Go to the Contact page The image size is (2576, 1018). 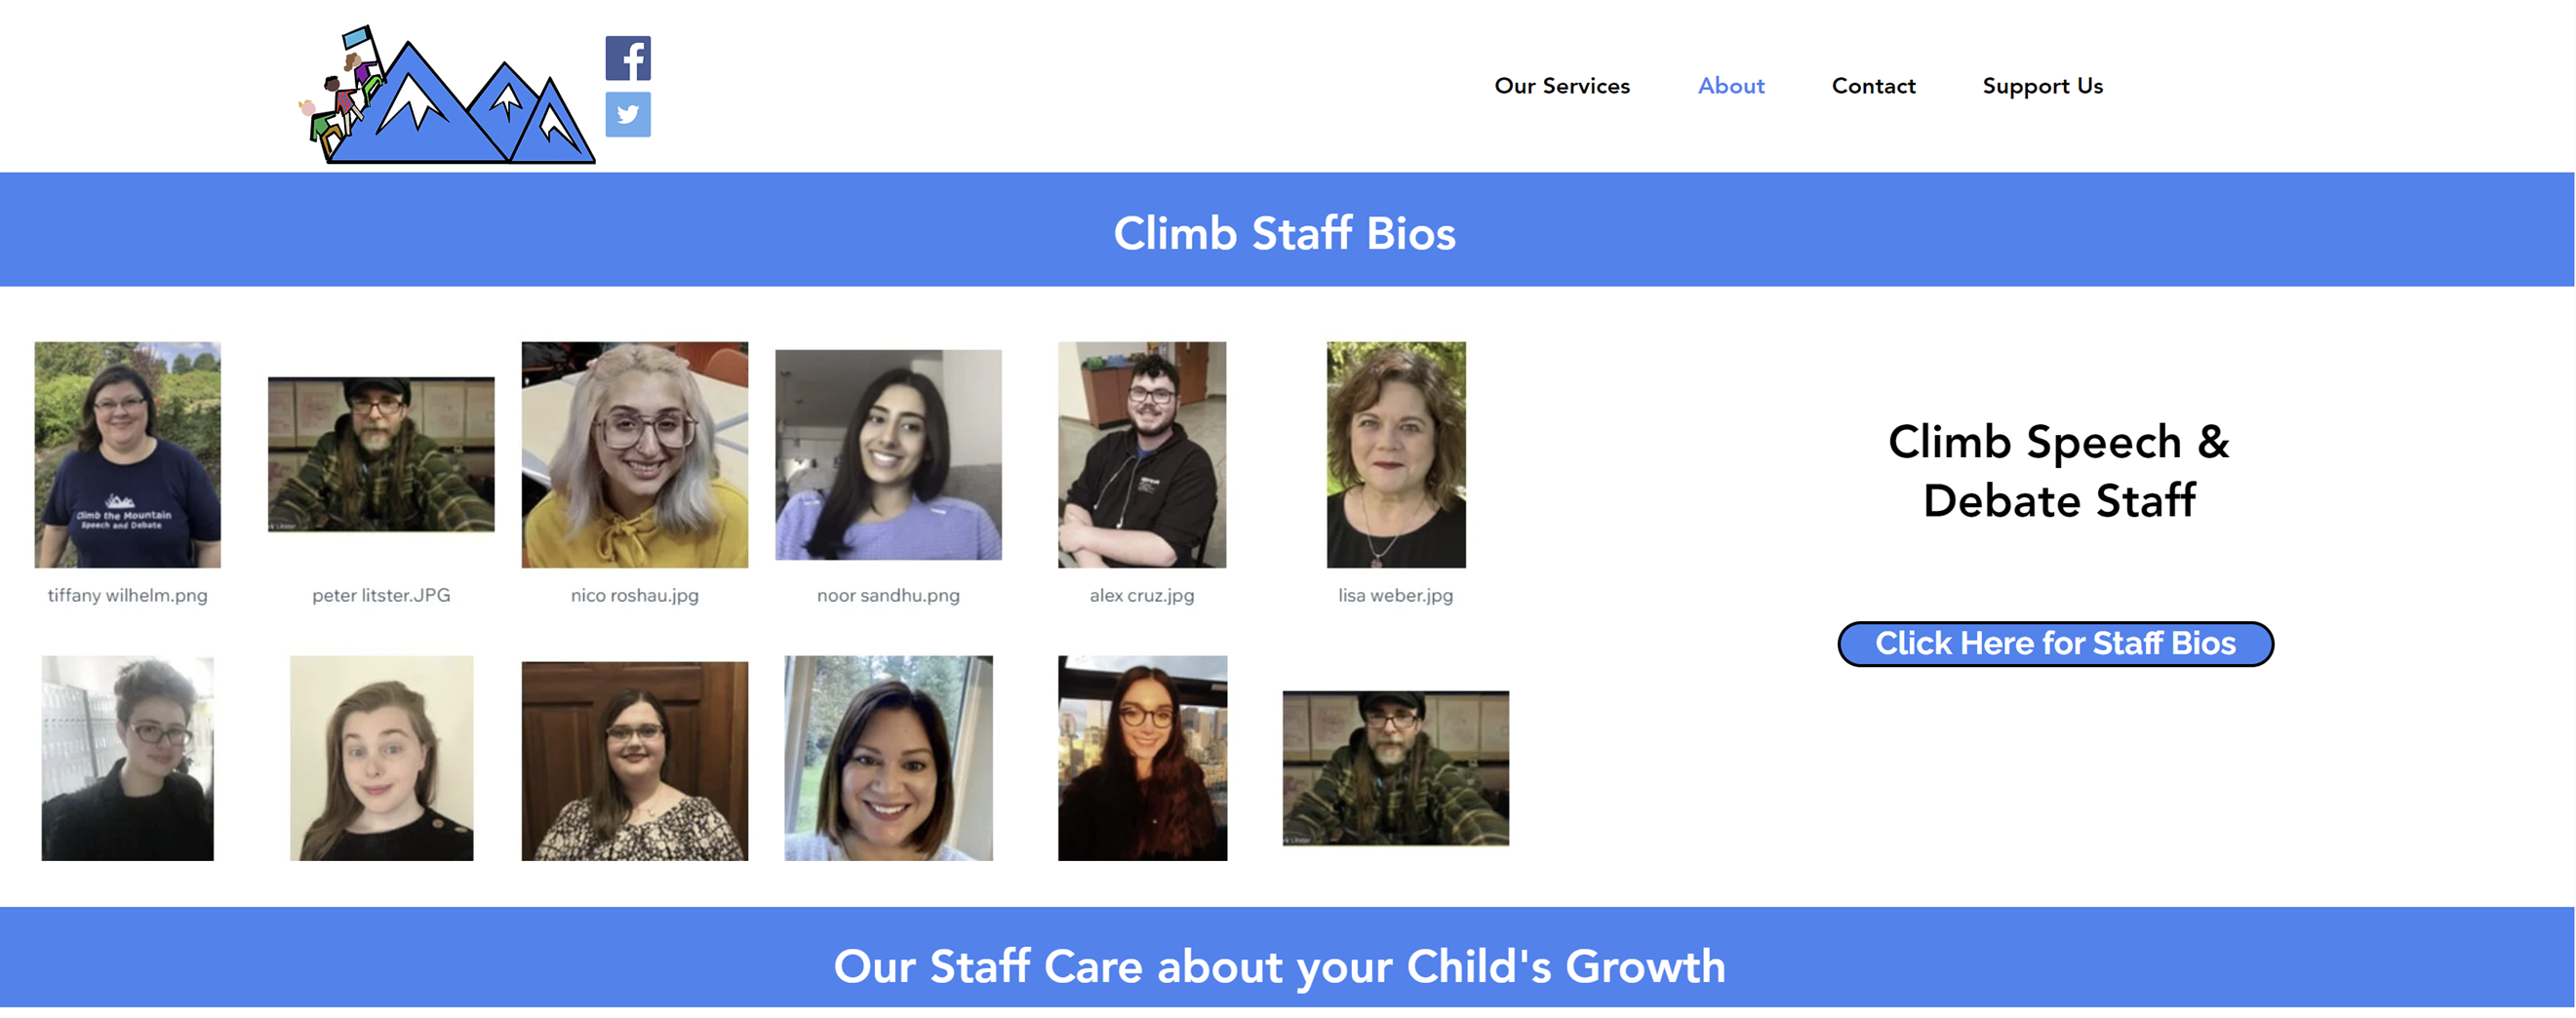tap(1873, 86)
